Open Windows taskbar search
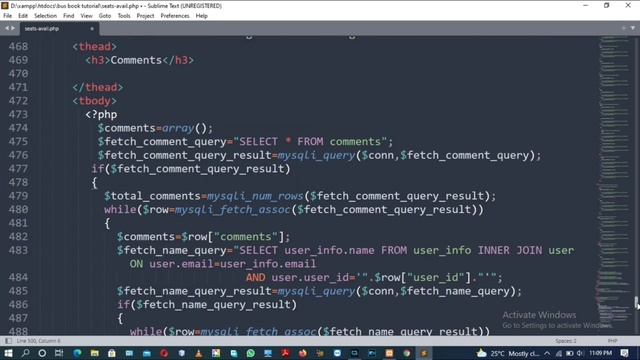Image resolution: width=640 pixels, height=360 pixels. tap(25, 353)
